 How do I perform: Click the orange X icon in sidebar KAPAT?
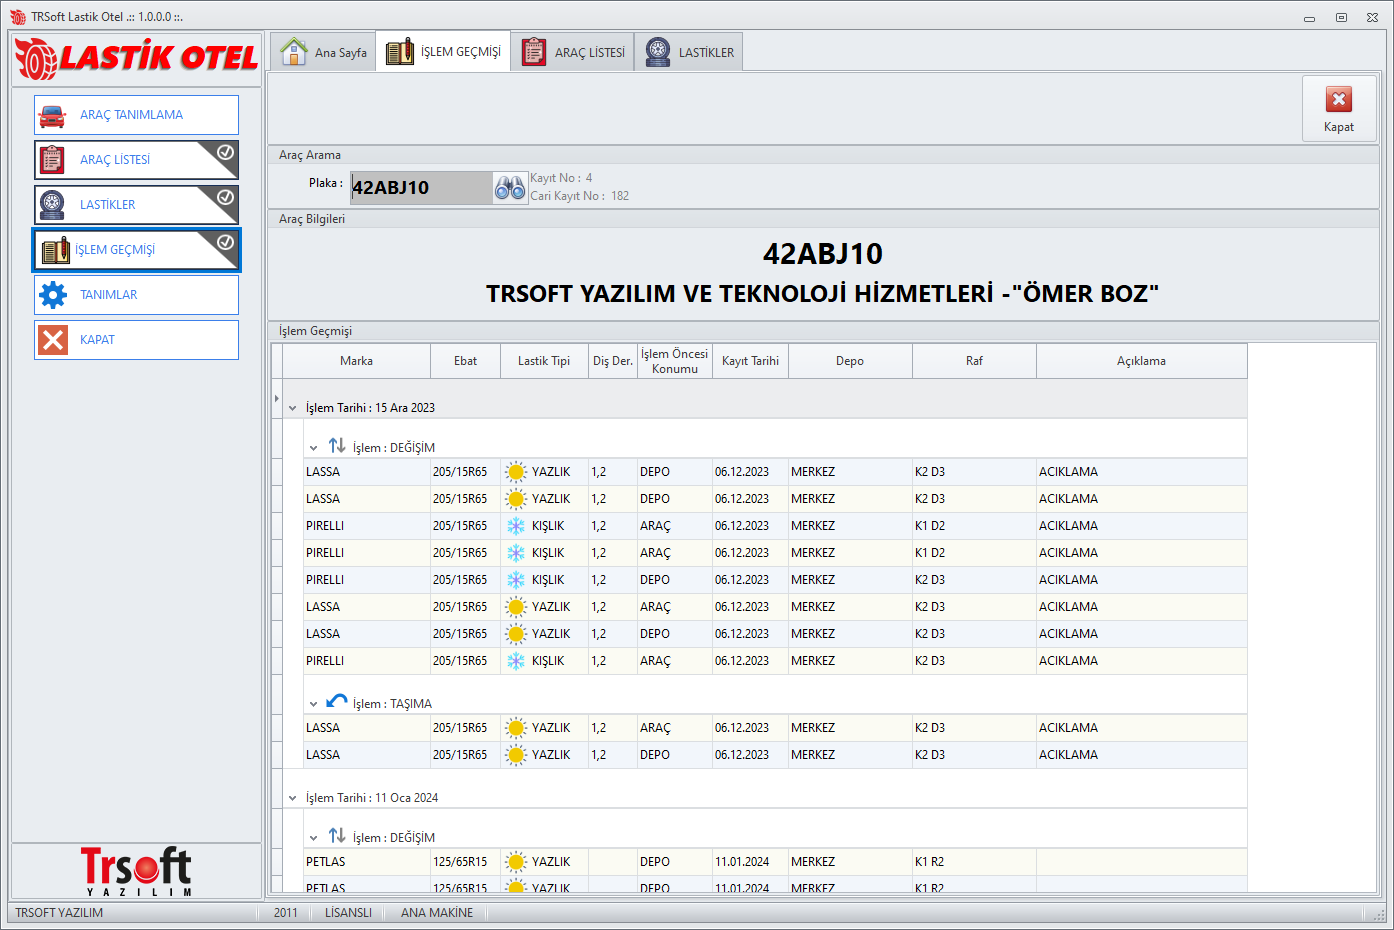coord(52,340)
